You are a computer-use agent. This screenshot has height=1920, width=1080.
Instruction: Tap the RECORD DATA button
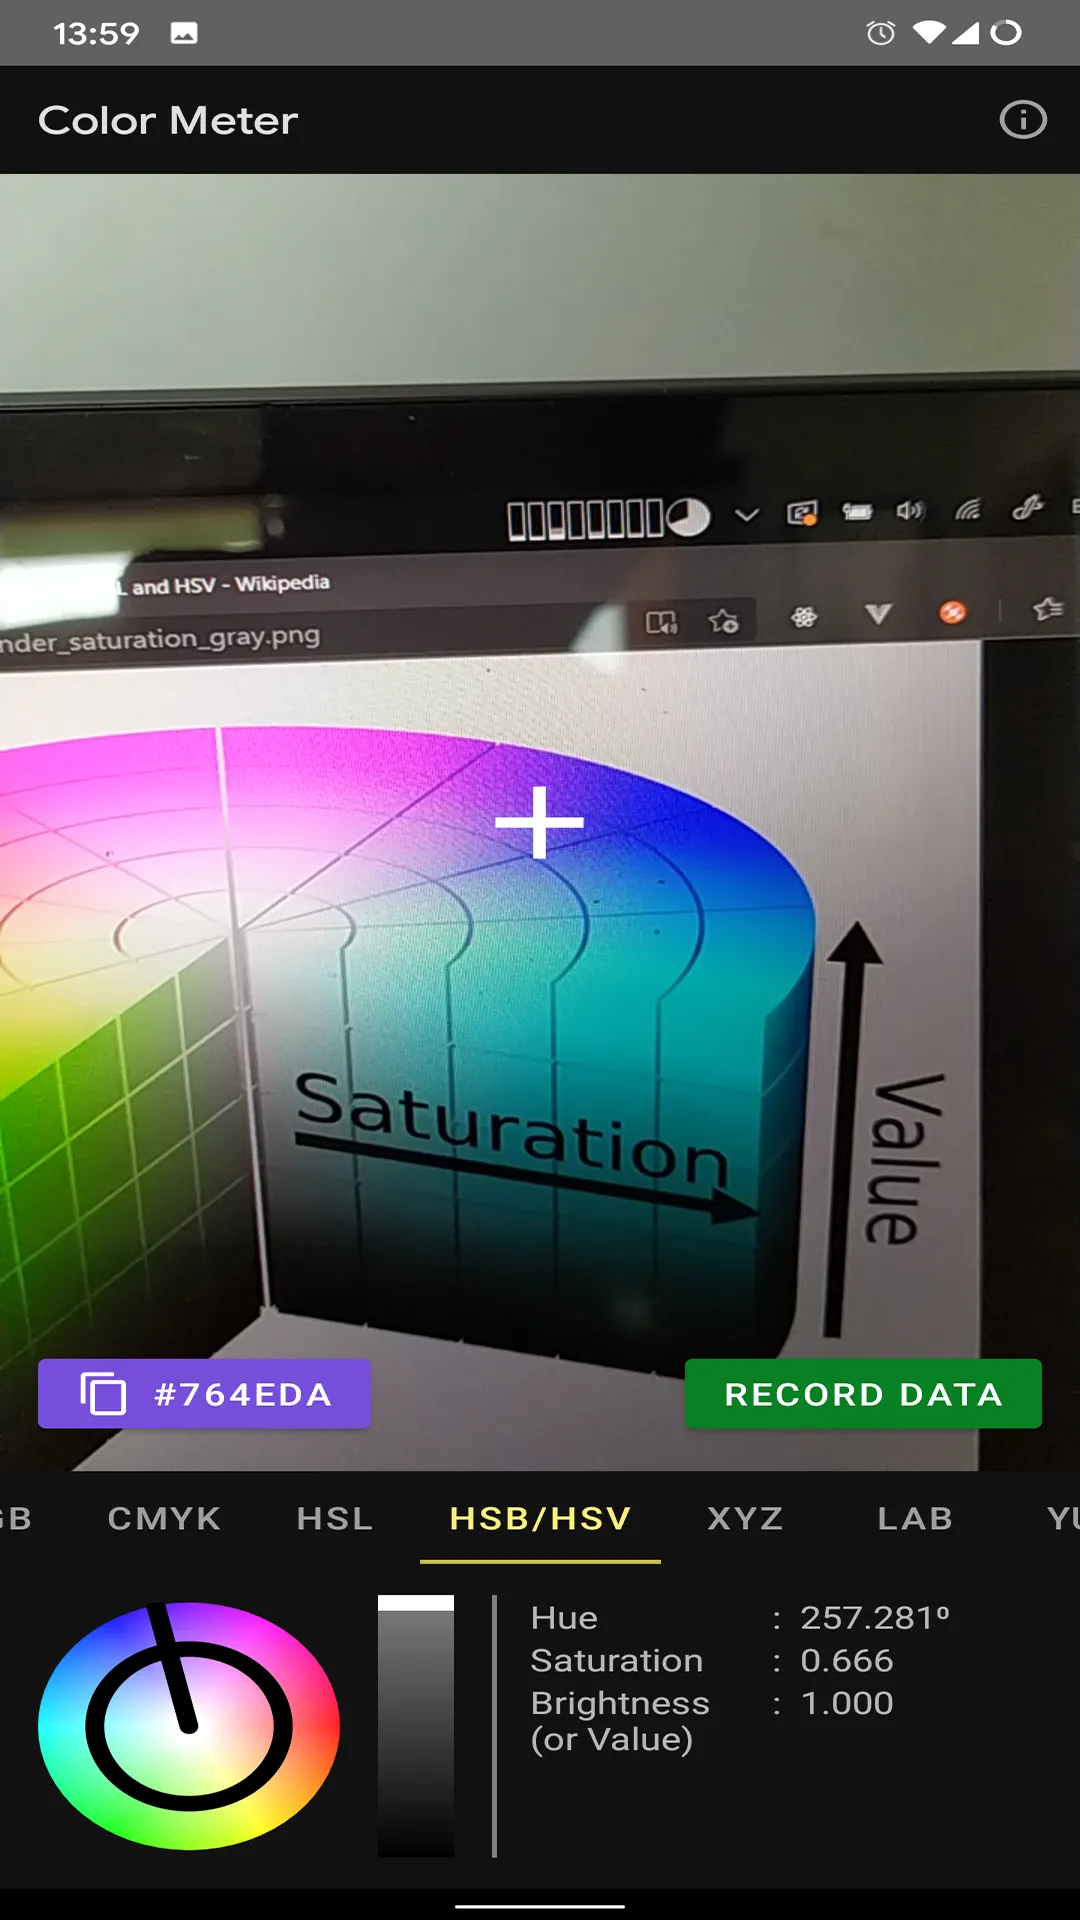pyautogui.click(x=863, y=1394)
